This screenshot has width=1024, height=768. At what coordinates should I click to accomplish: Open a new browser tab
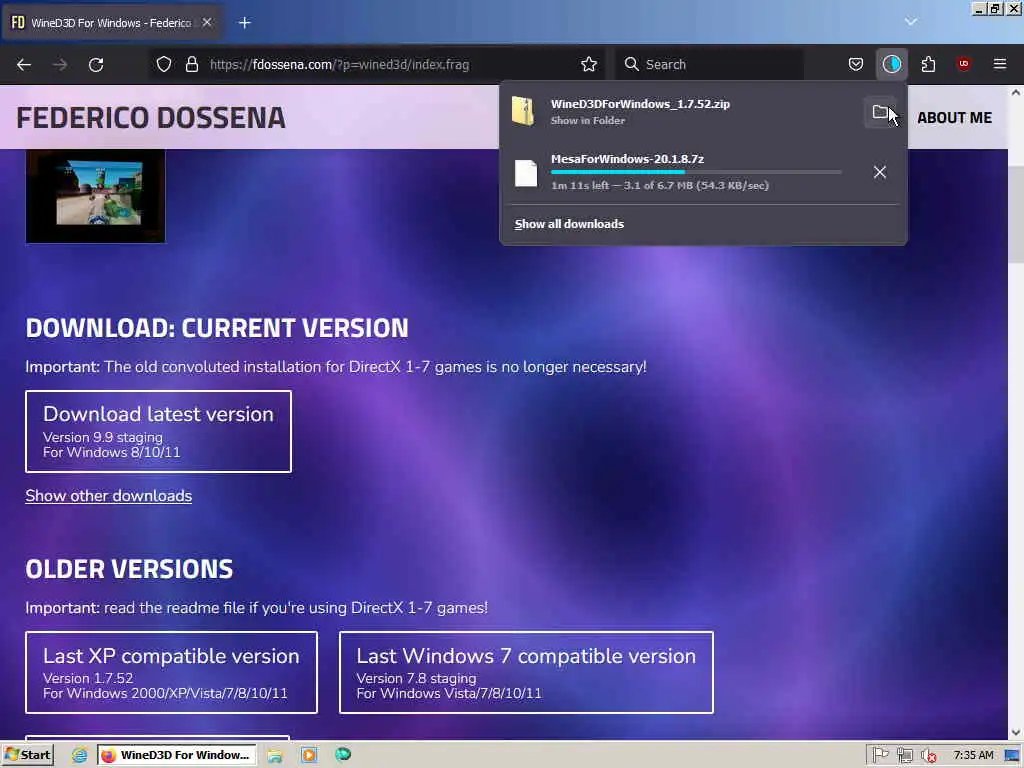tap(245, 23)
